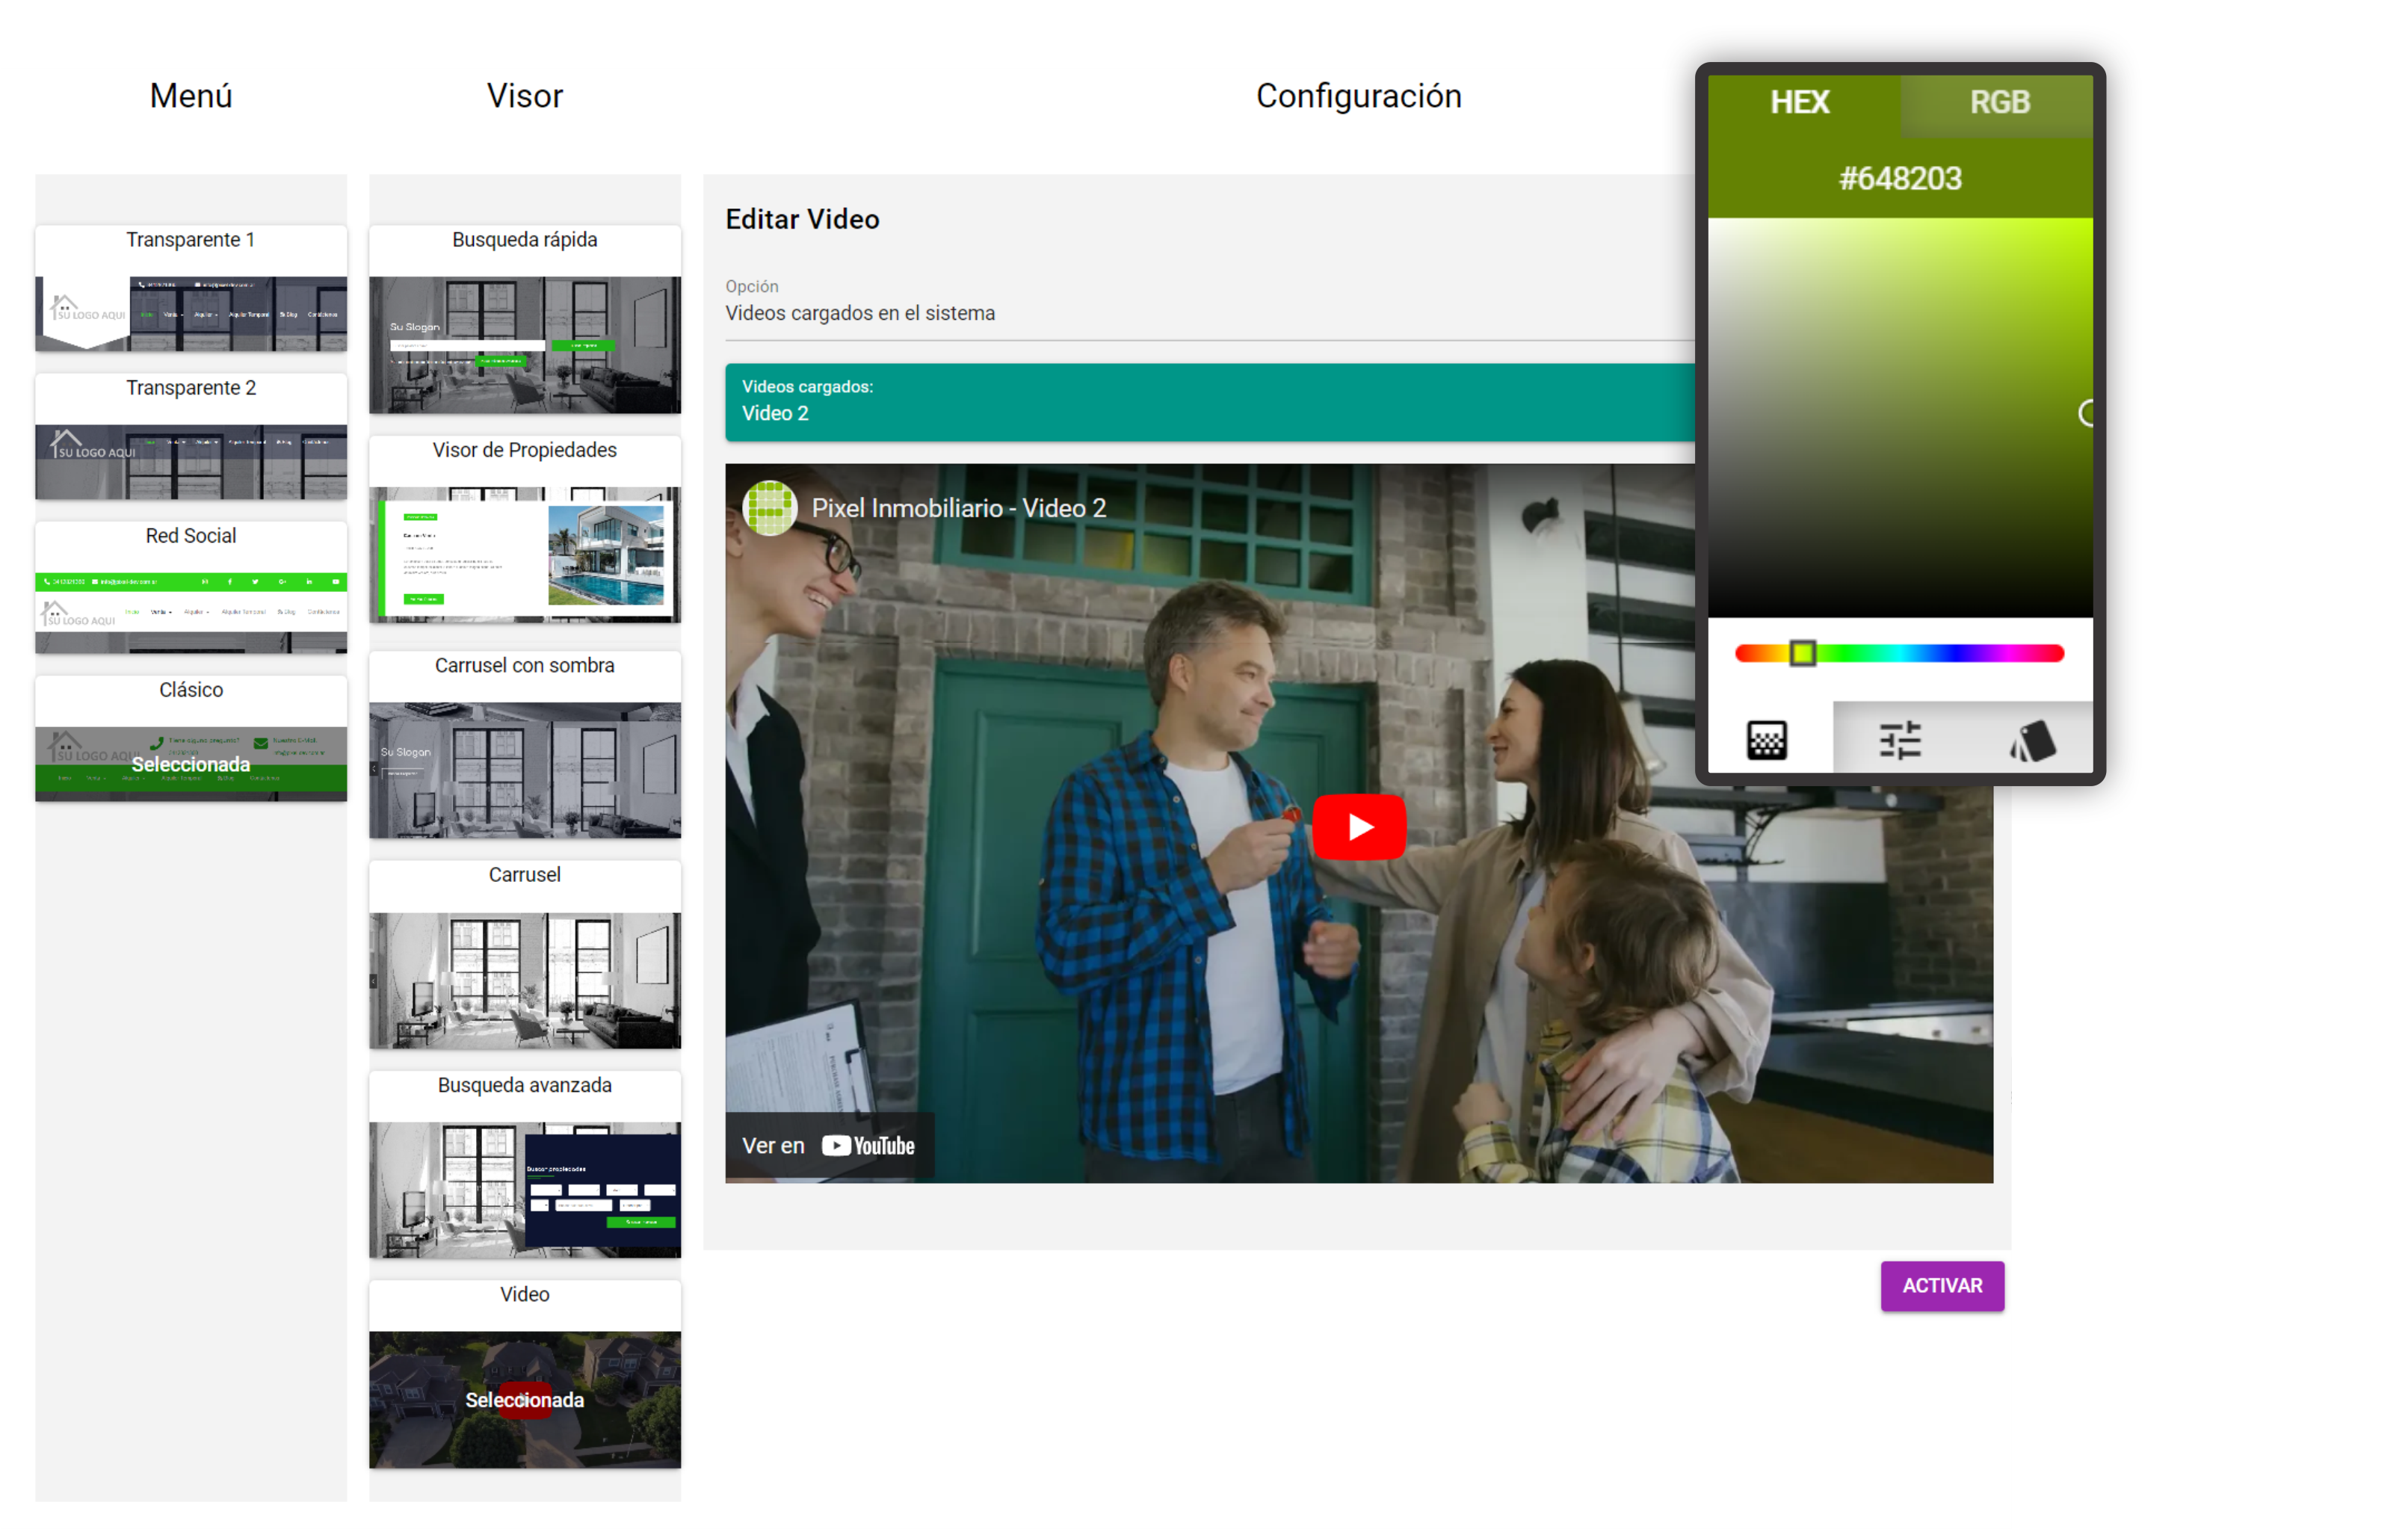Switch to the HEX tab
Screen dimensions: 2408x1529
(x=1800, y=102)
